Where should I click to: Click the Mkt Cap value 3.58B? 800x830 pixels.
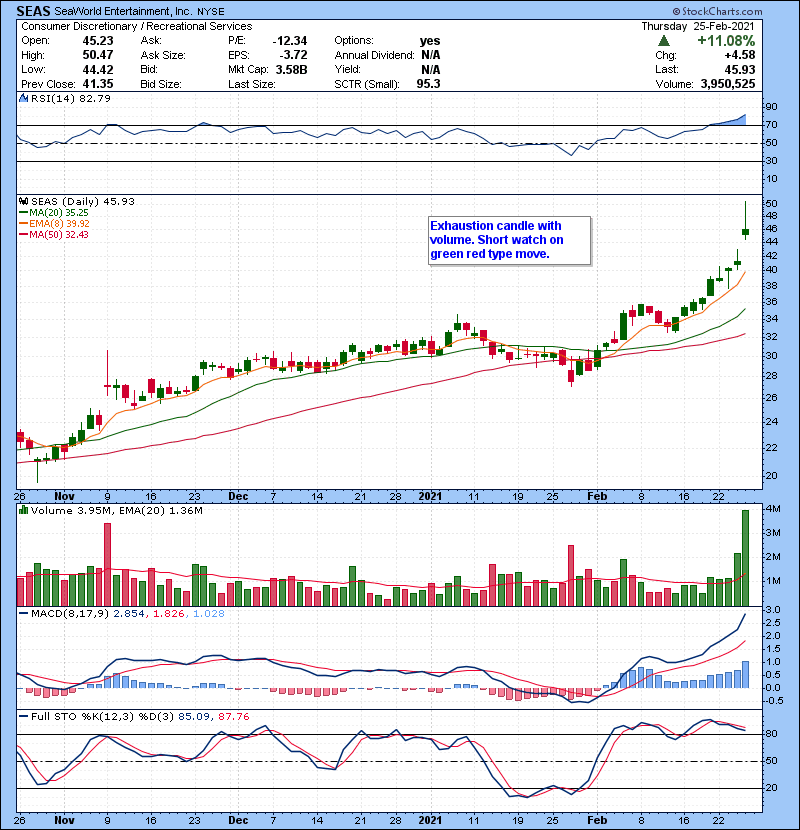point(291,70)
